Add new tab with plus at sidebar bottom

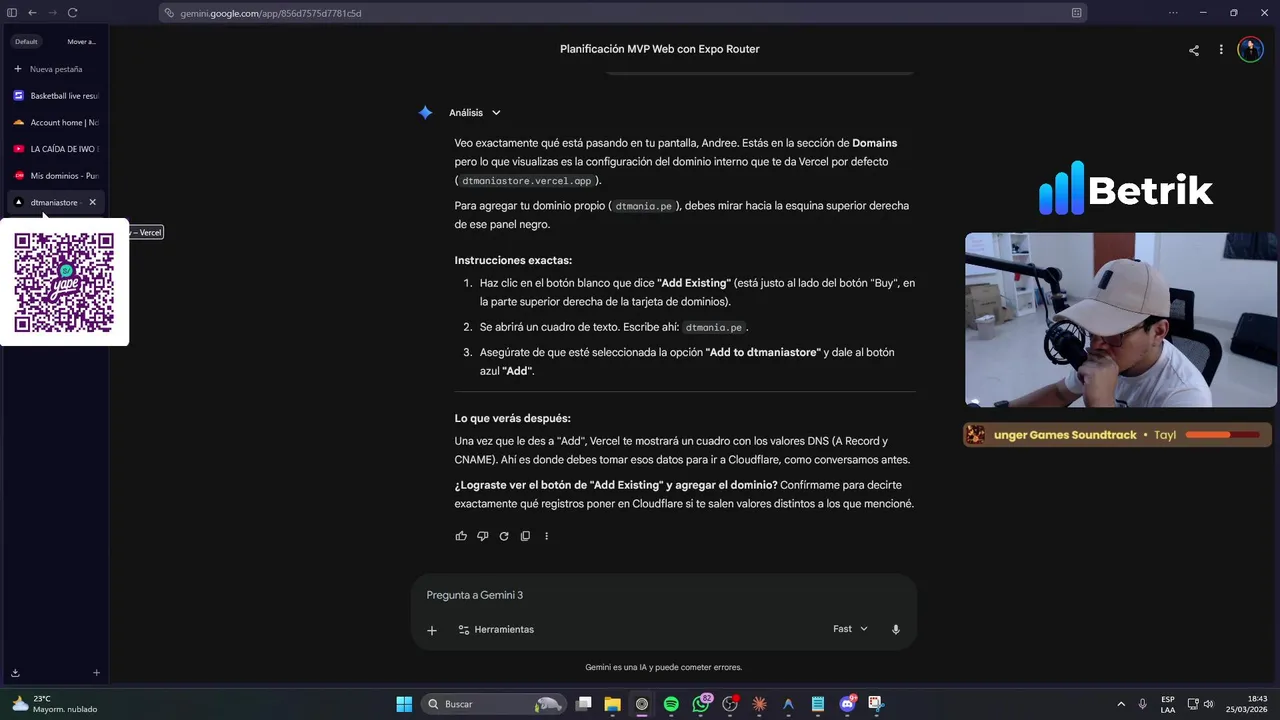pos(96,673)
